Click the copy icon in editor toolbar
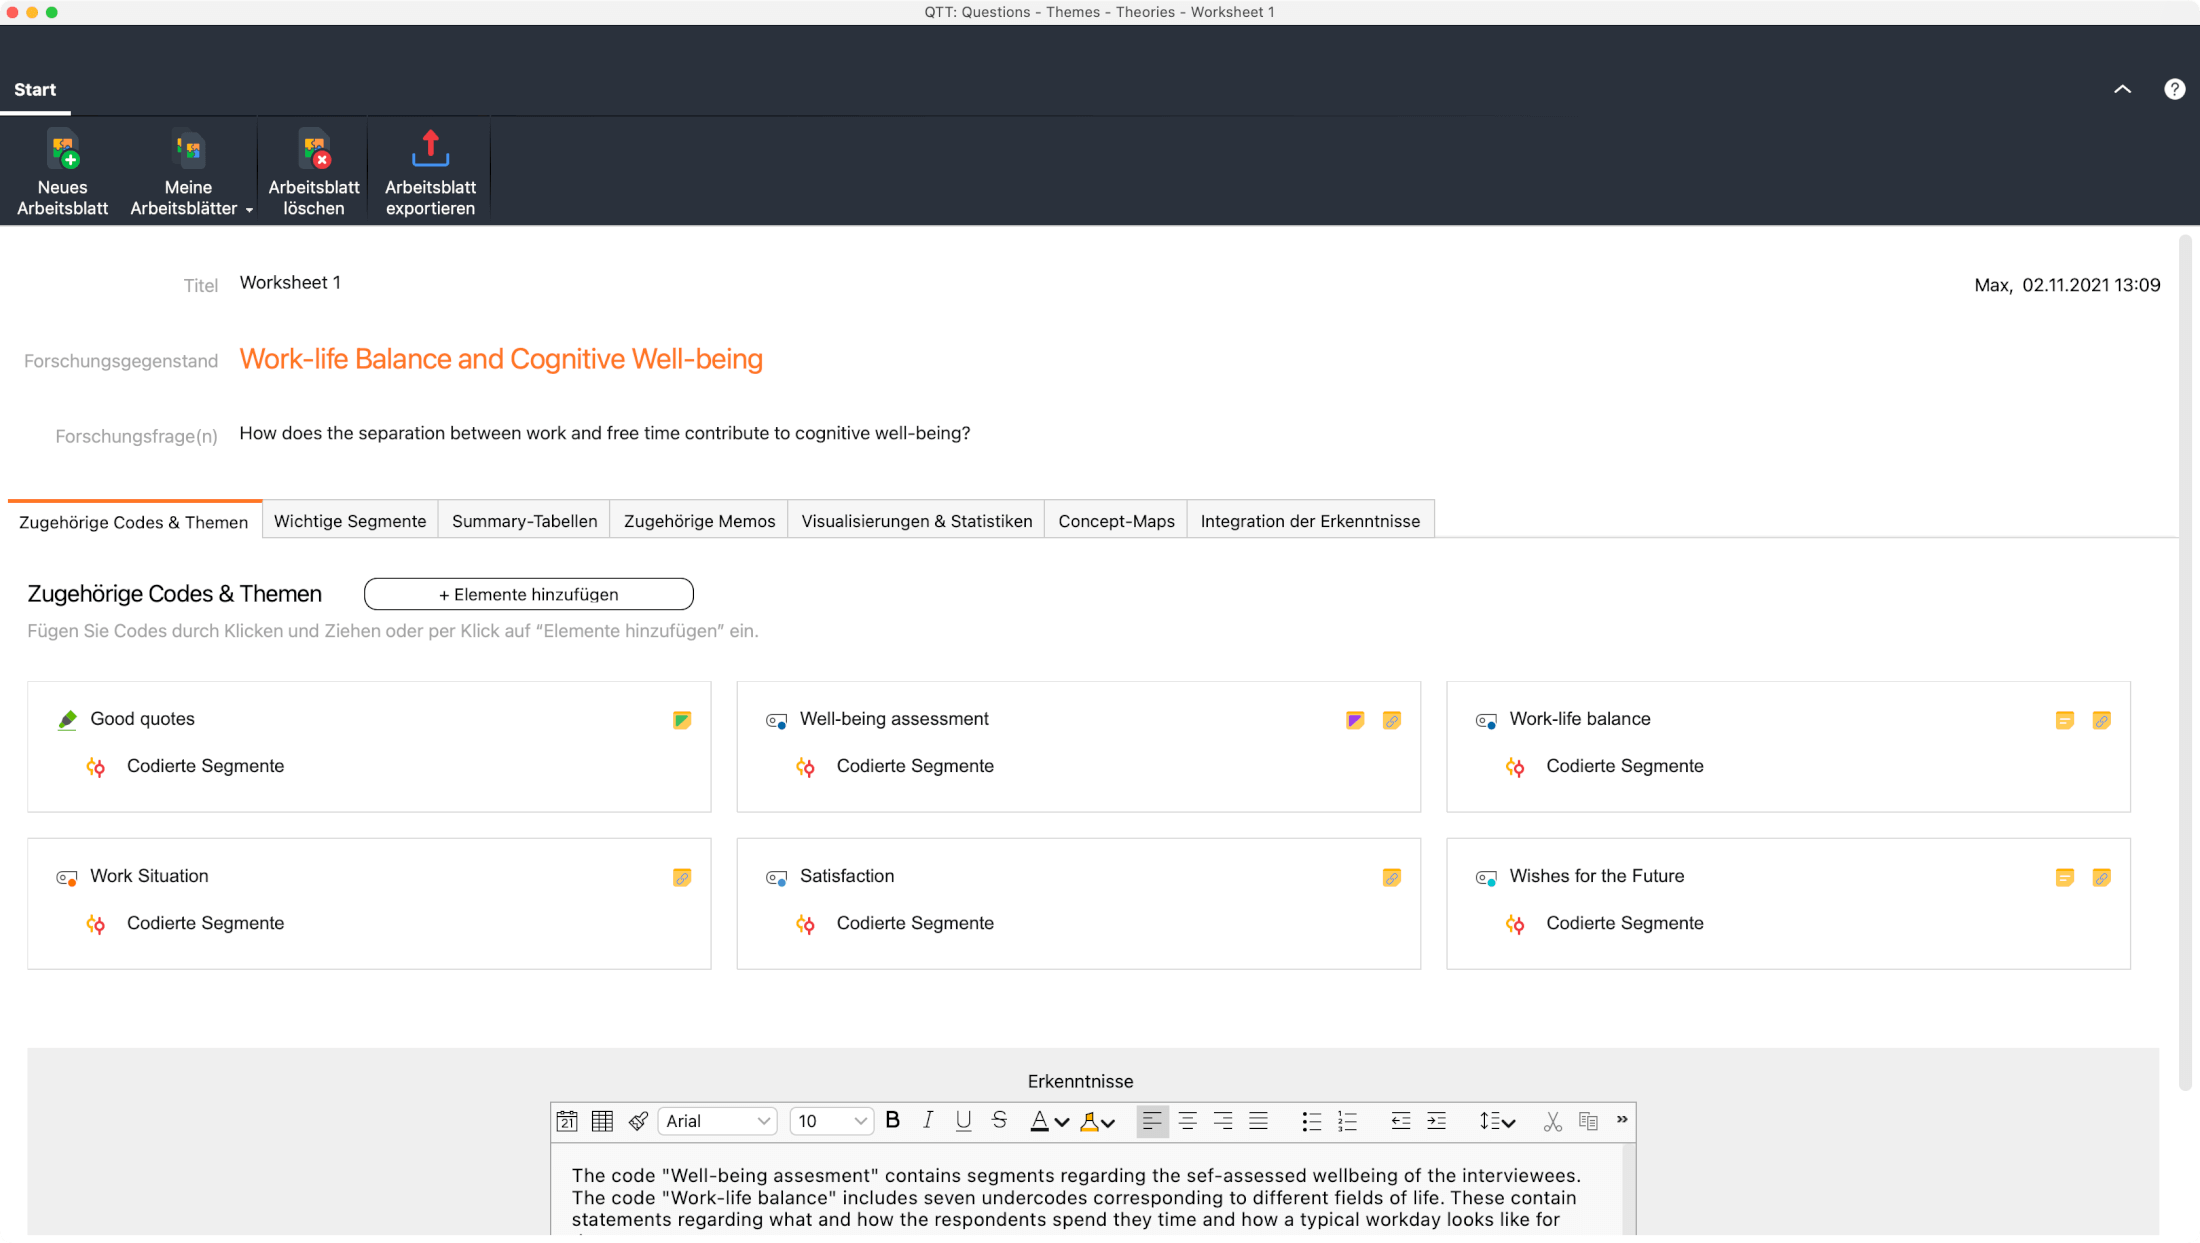The image size is (2200, 1243). click(1588, 1121)
